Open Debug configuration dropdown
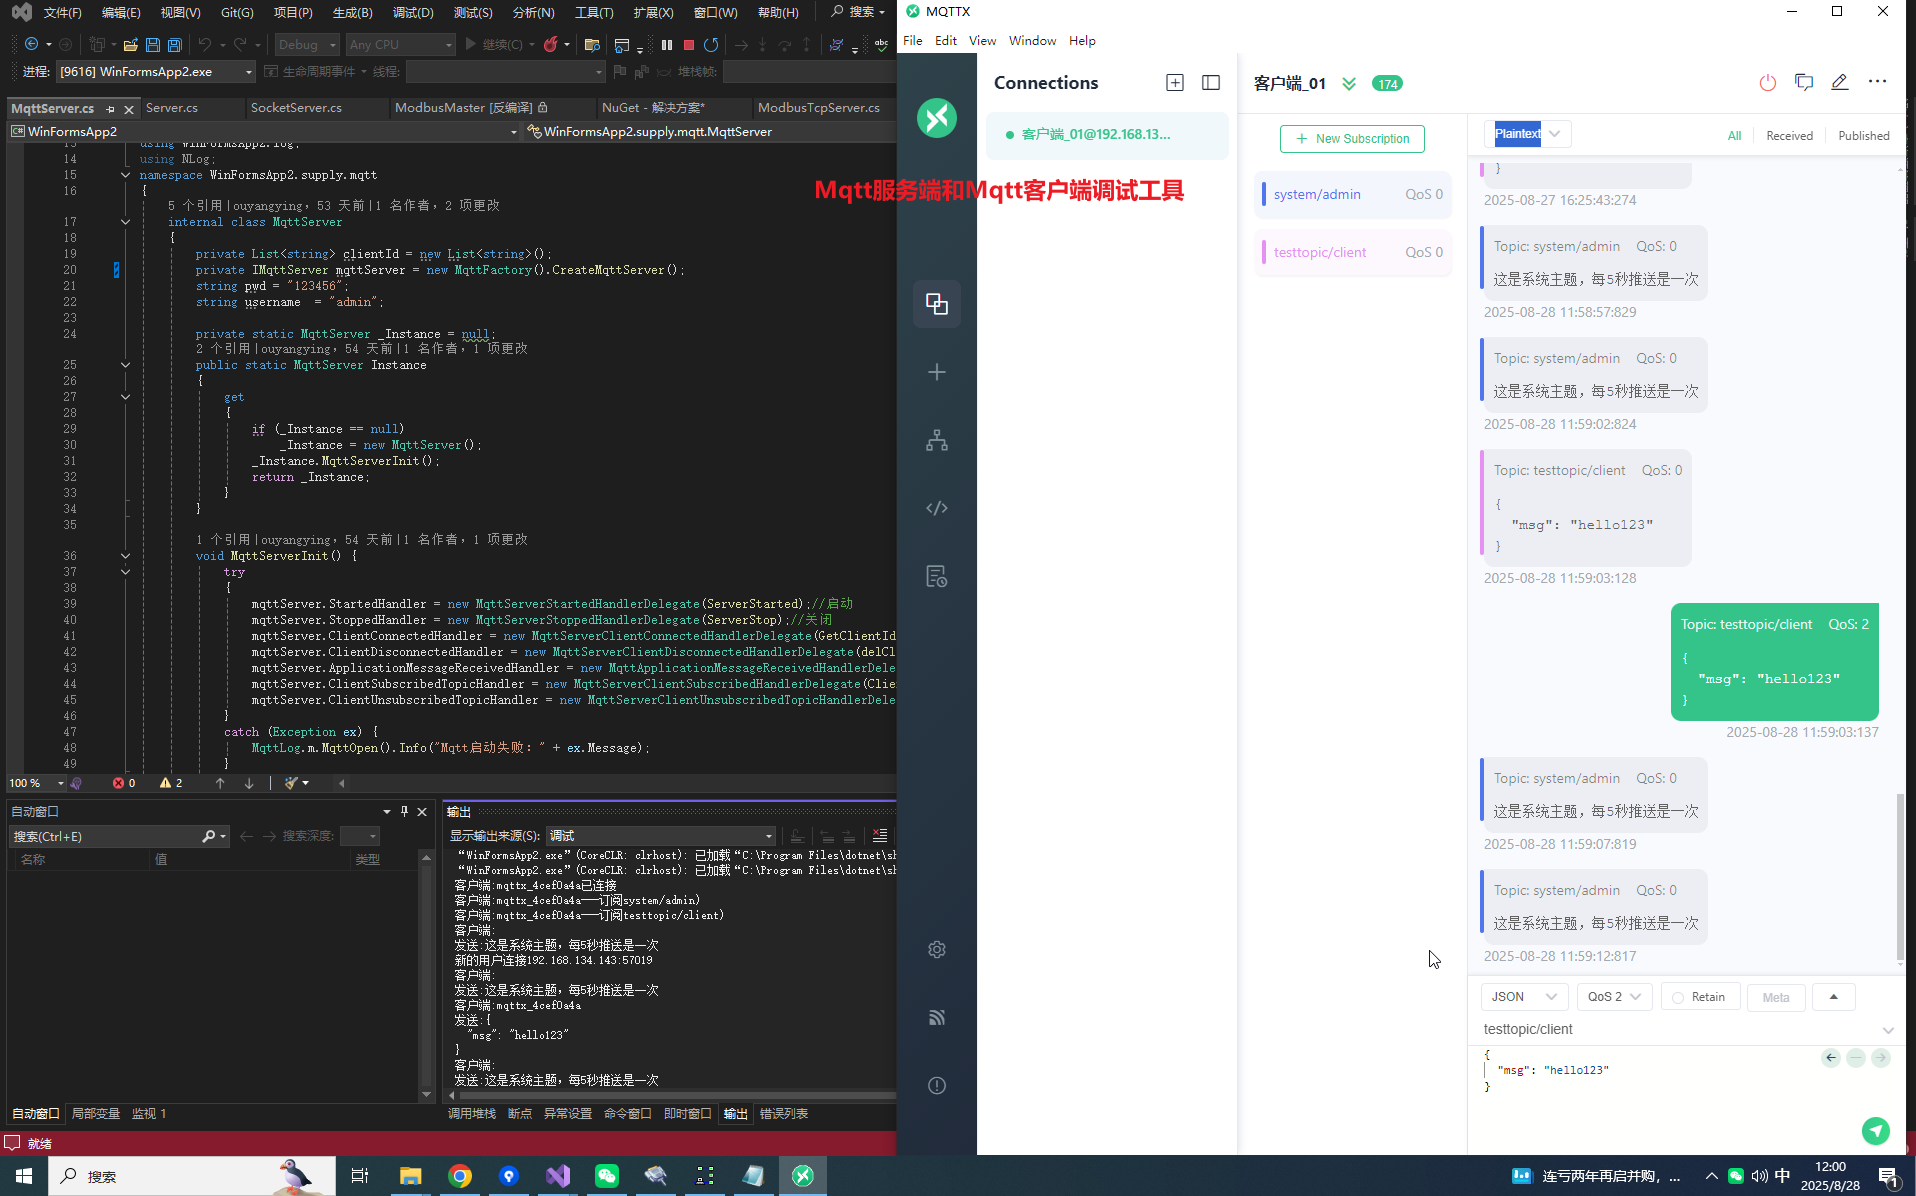The width and height of the screenshot is (1916, 1196). pyautogui.click(x=307, y=45)
